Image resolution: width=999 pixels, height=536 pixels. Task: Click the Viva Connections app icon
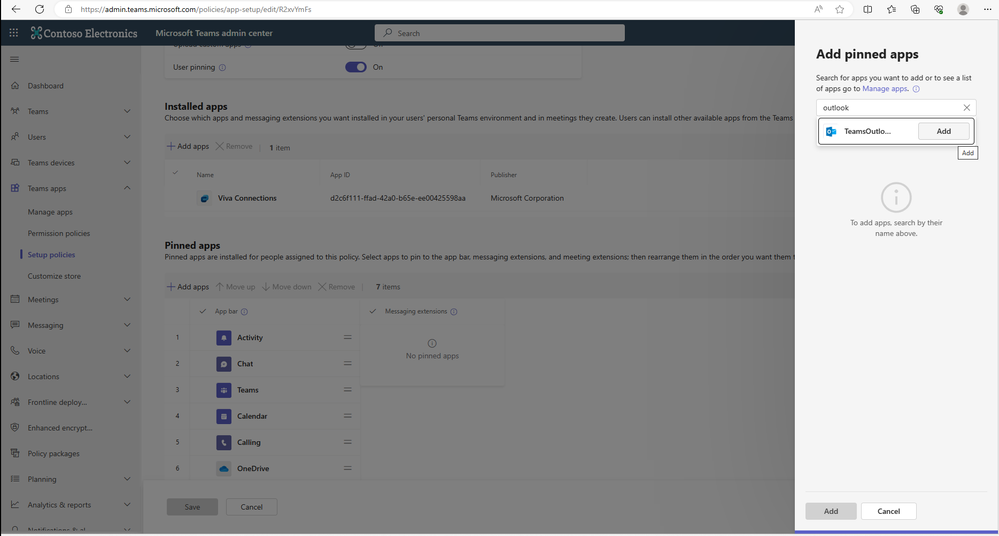[205, 198]
